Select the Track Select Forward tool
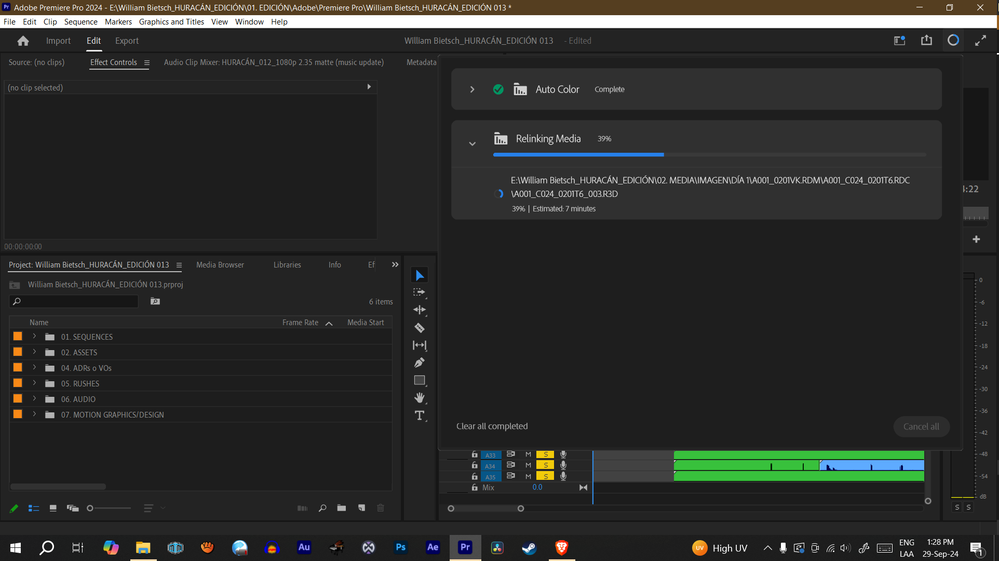 tap(419, 293)
